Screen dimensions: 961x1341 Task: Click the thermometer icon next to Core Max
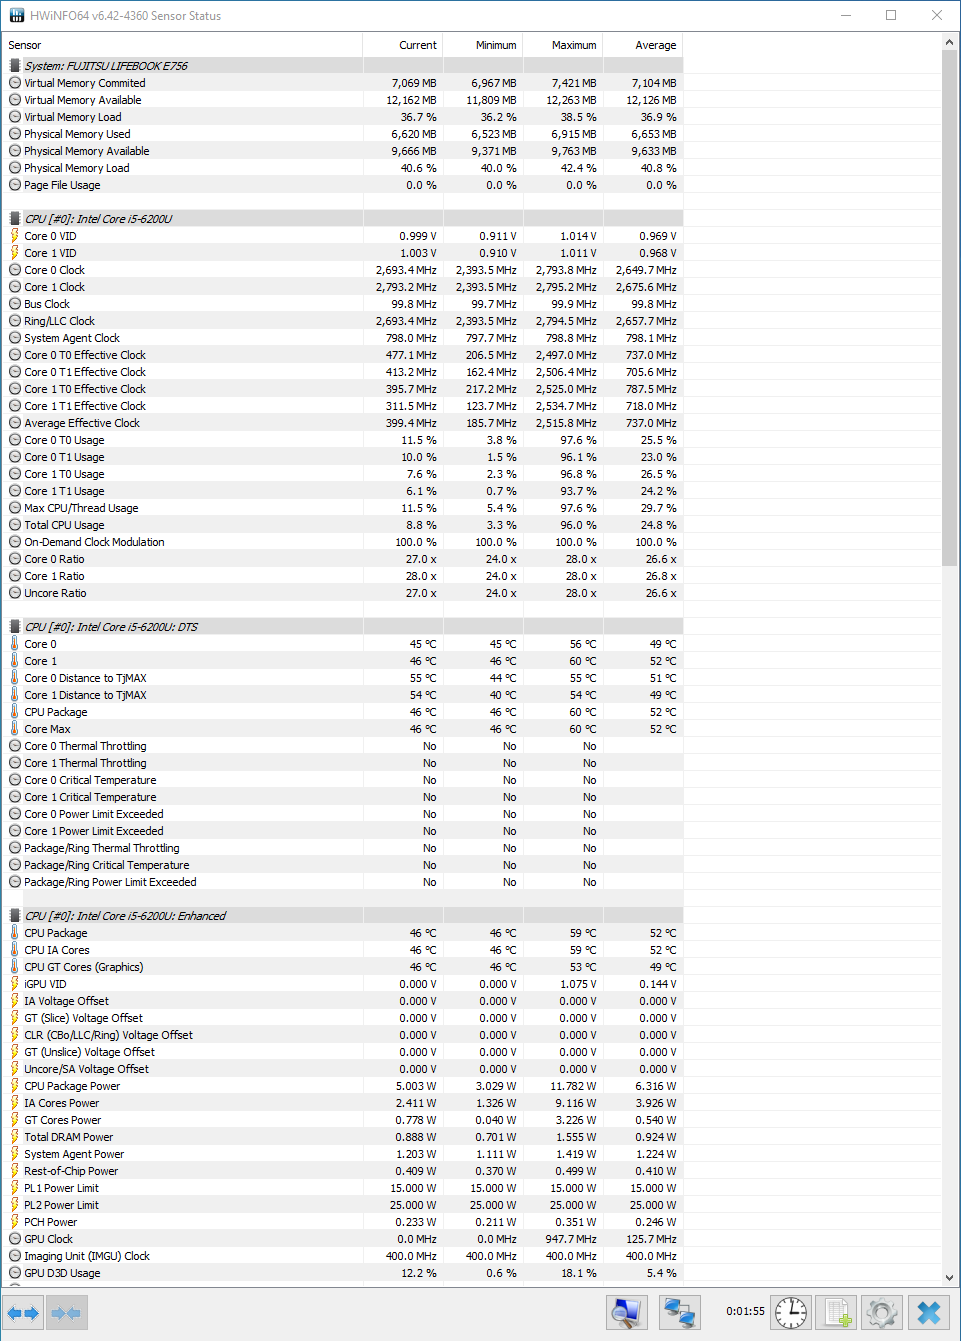(x=15, y=729)
